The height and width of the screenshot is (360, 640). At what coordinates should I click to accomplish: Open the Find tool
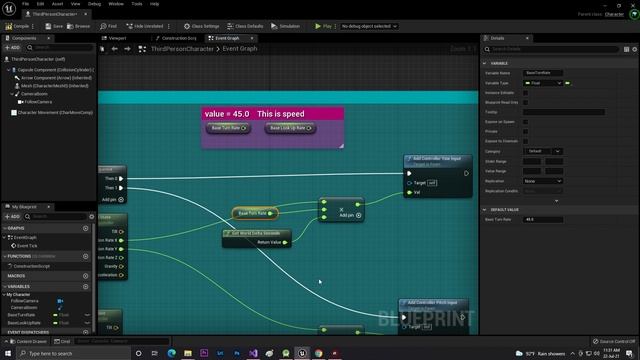click(x=108, y=26)
